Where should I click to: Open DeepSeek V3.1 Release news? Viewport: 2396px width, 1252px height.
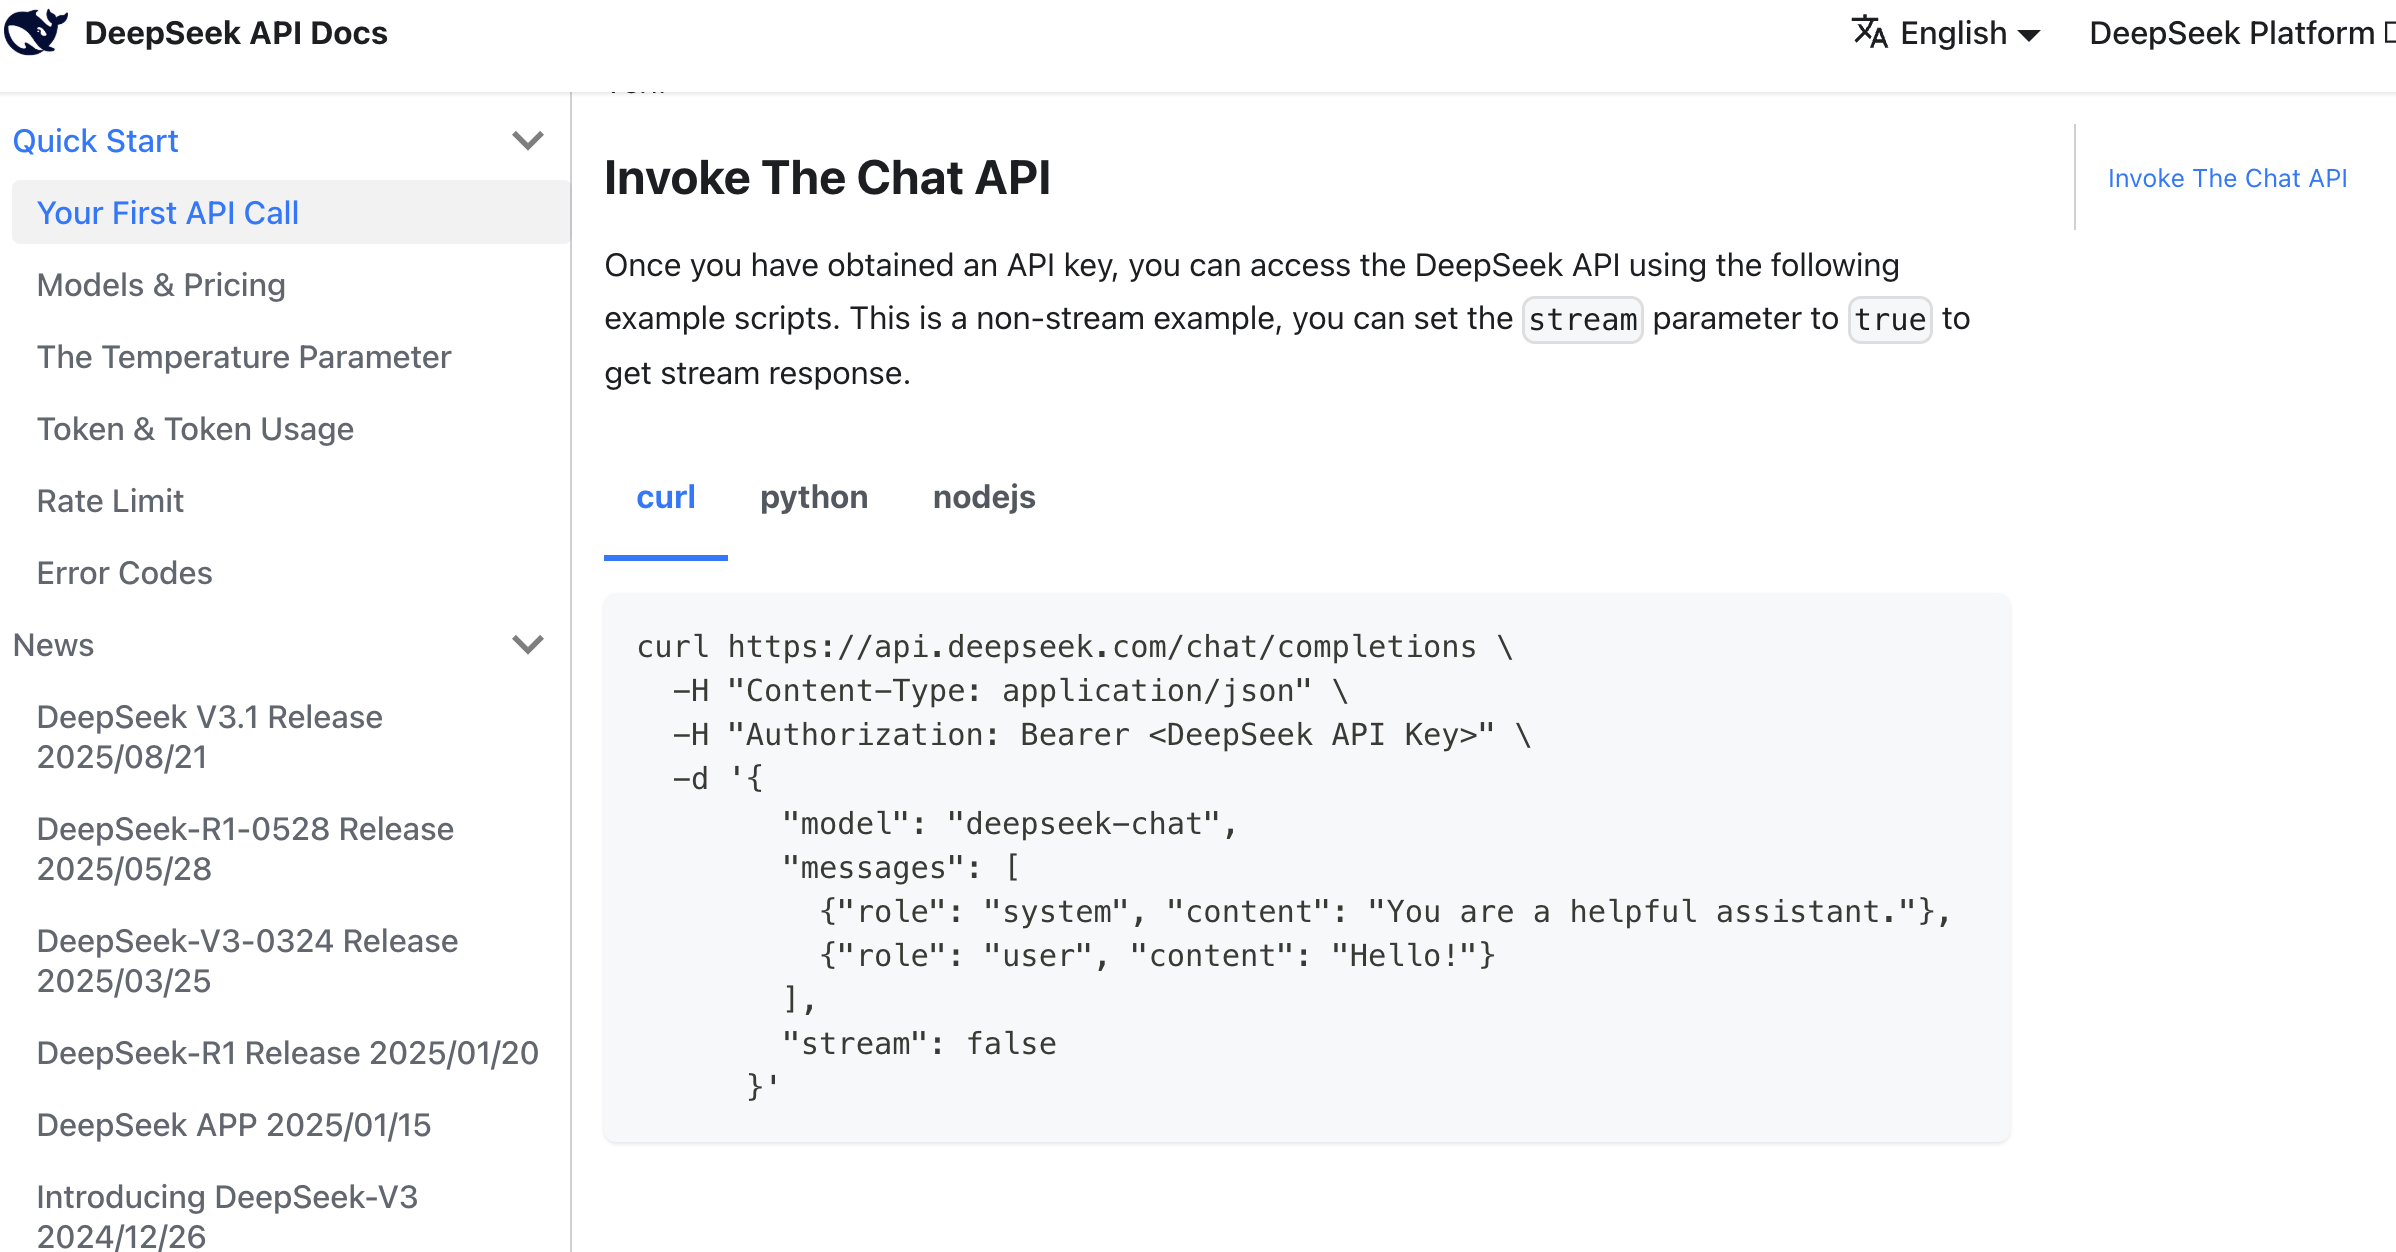point(209,737)
